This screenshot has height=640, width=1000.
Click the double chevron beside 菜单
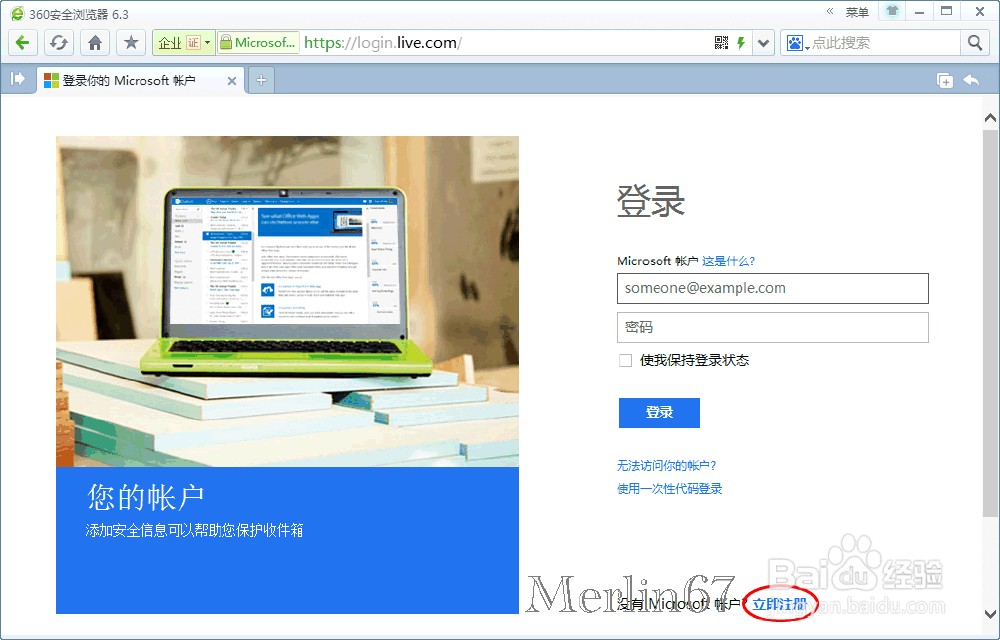(830, 11)
